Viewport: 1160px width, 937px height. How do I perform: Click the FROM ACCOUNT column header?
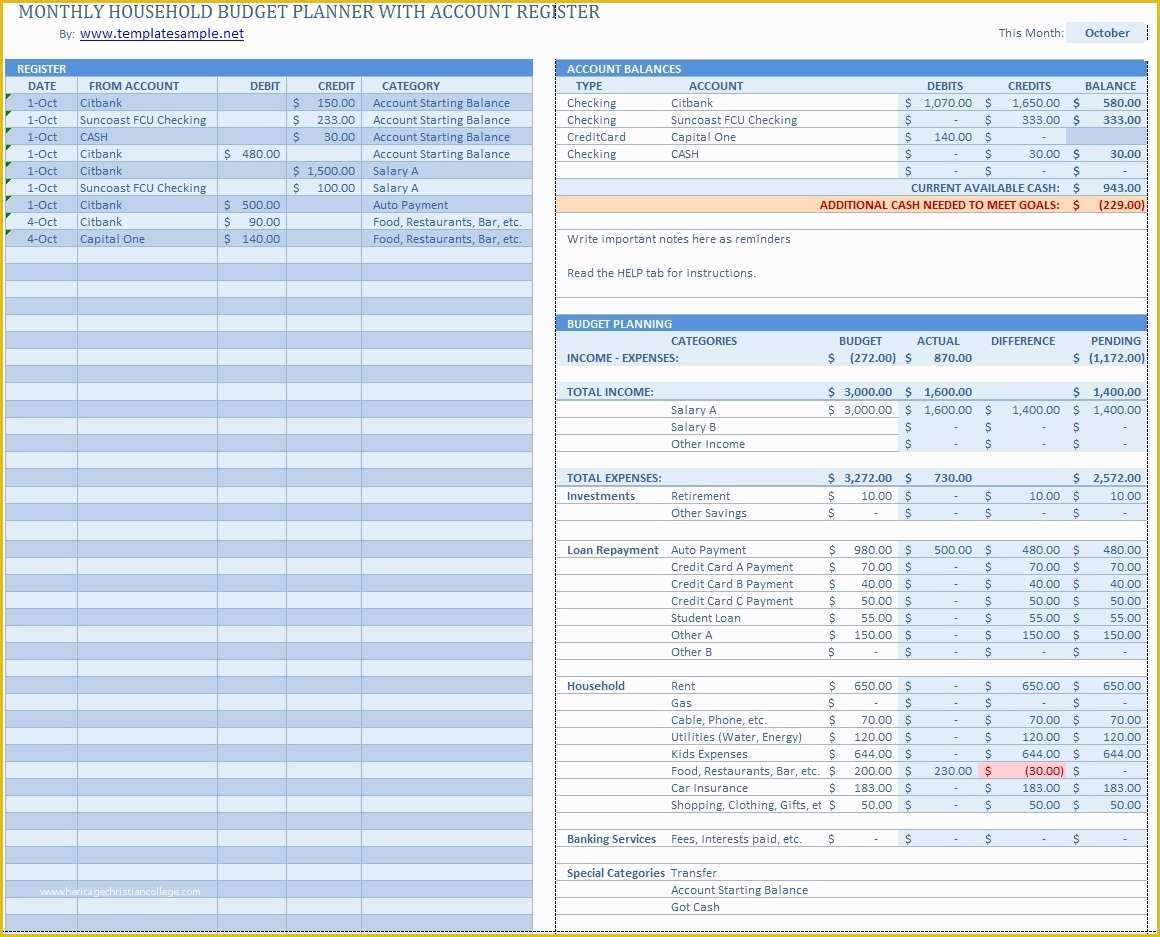pos(134,86)
